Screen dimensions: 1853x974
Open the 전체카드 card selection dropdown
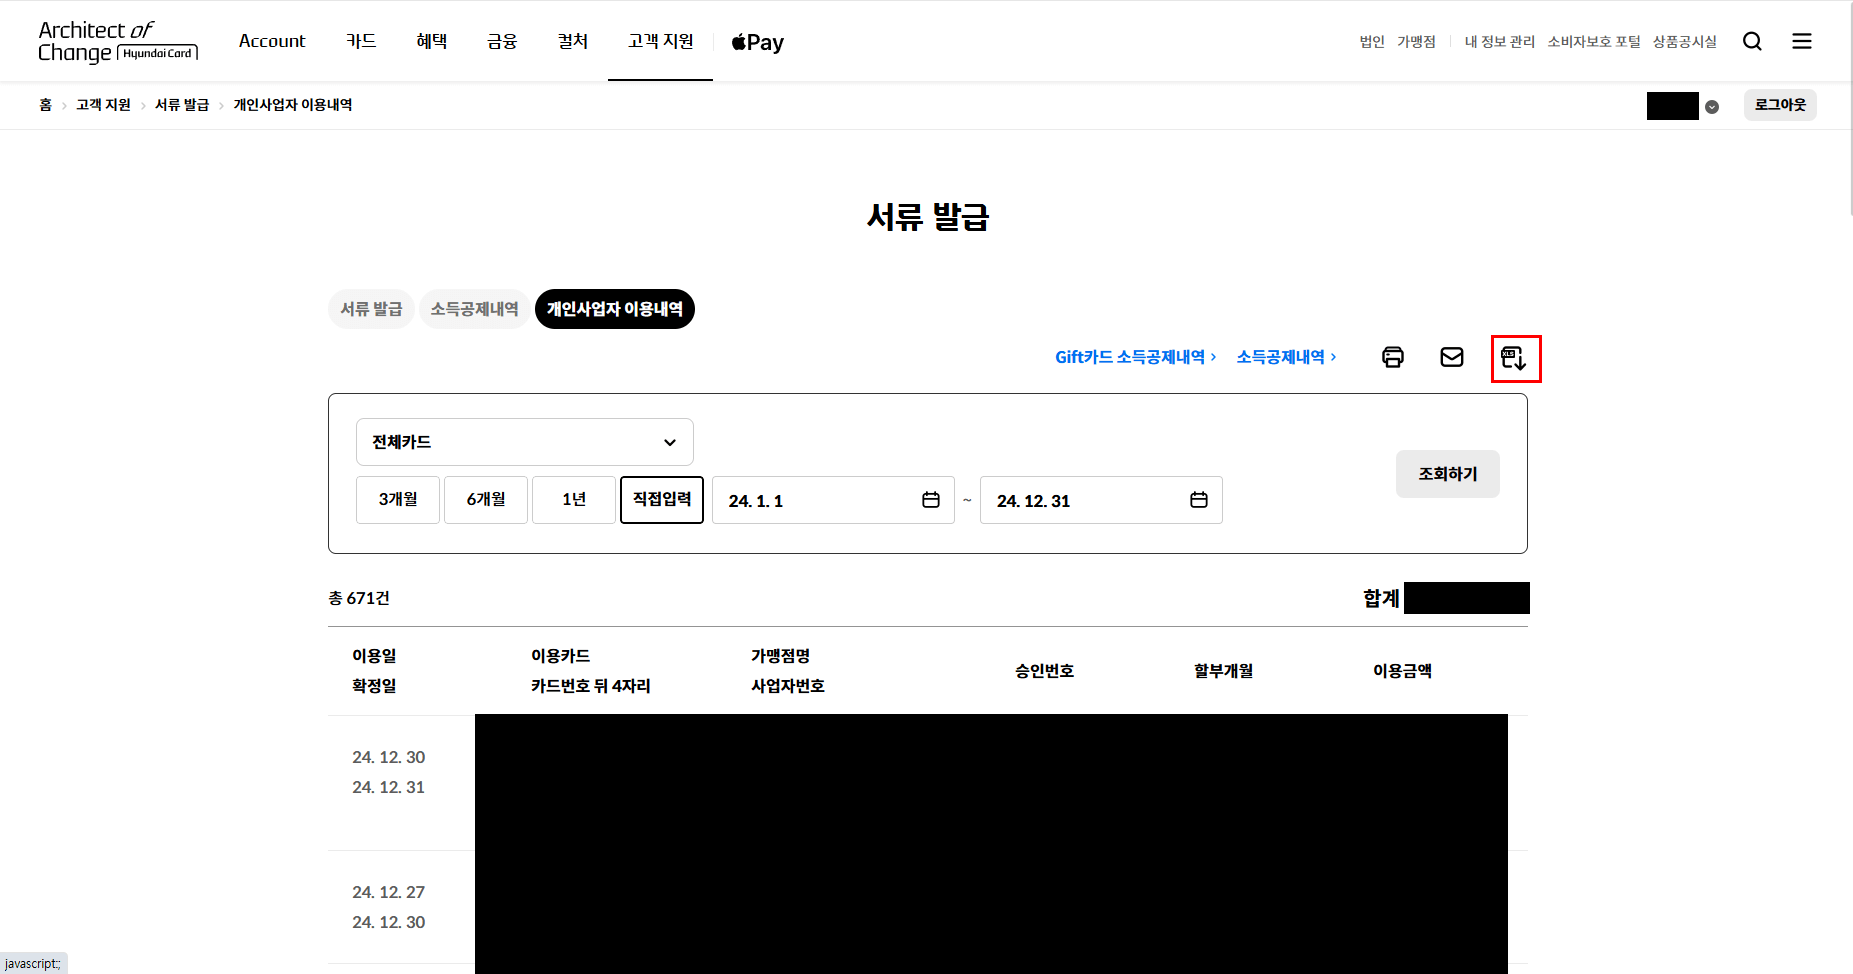point(524,441)
